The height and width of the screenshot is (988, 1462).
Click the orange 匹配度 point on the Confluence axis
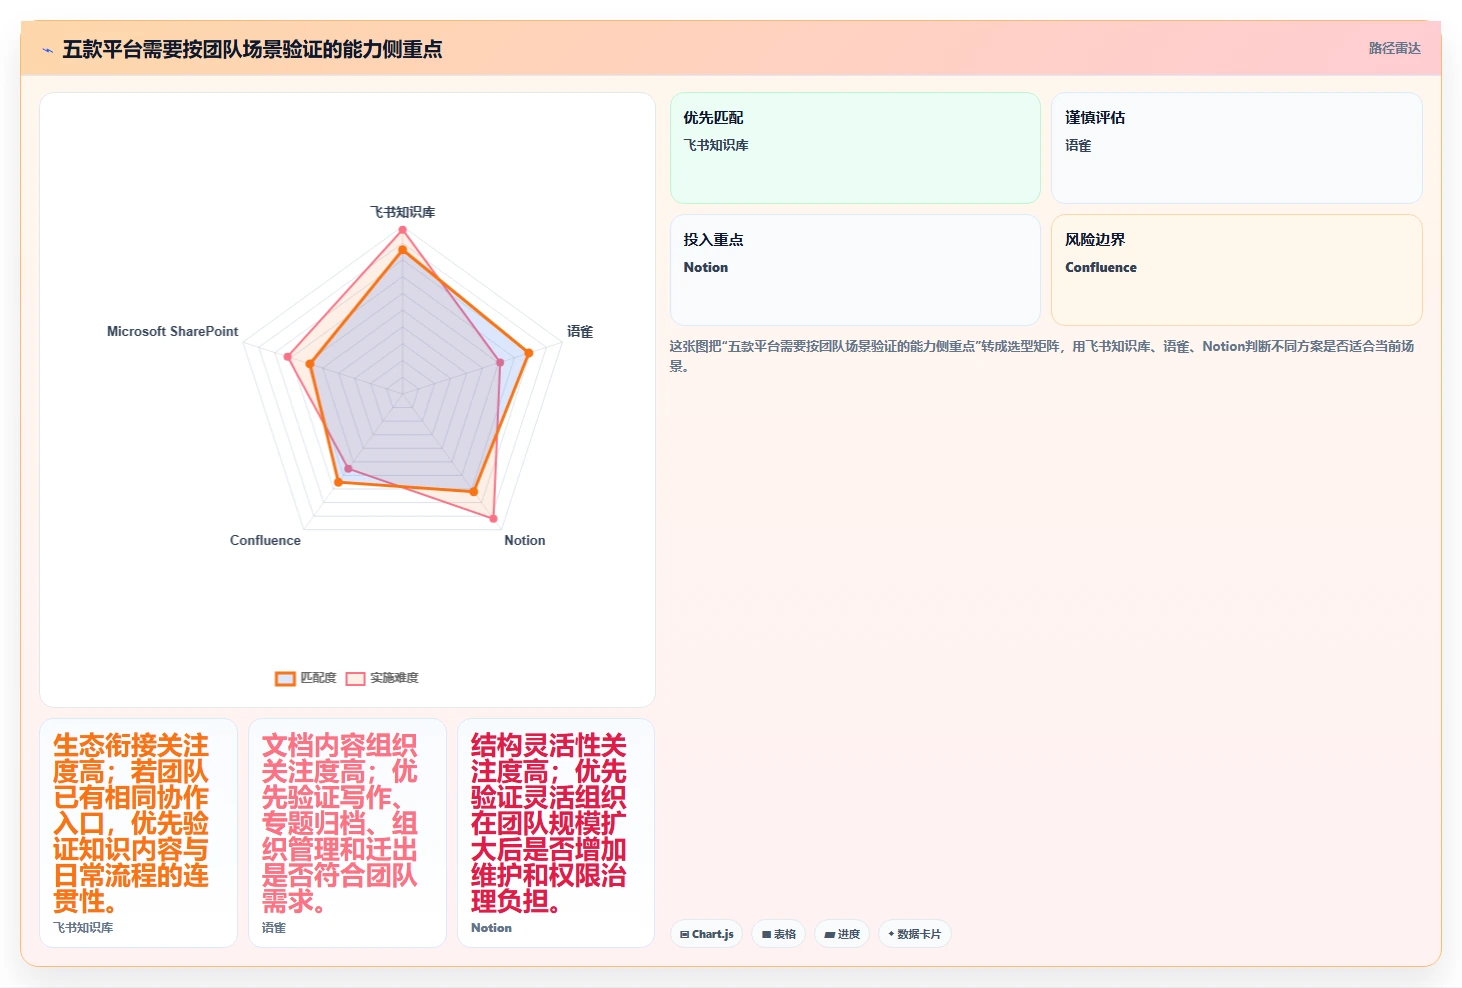pos(338,482)
